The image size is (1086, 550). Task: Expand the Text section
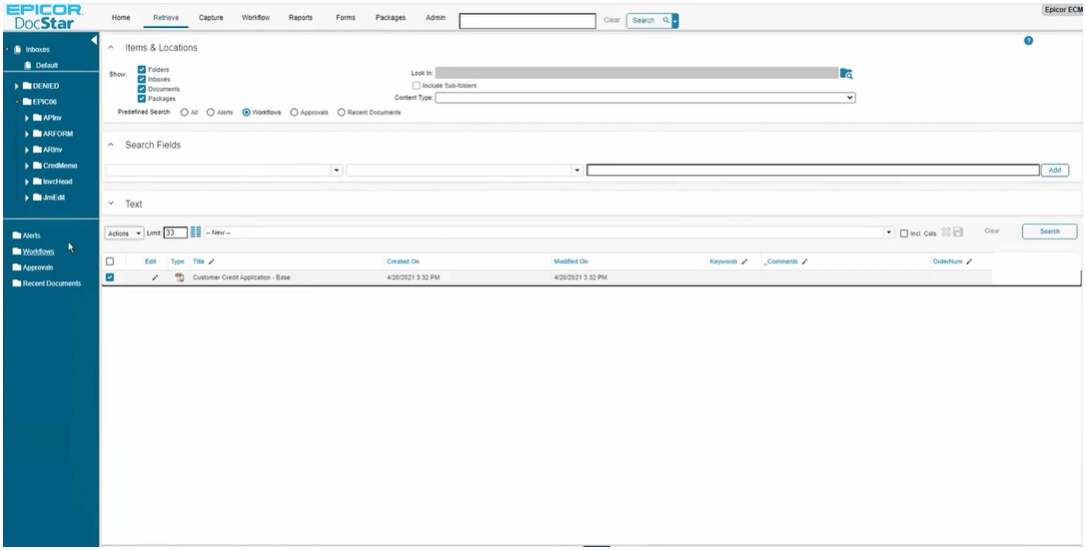(111, 204)
